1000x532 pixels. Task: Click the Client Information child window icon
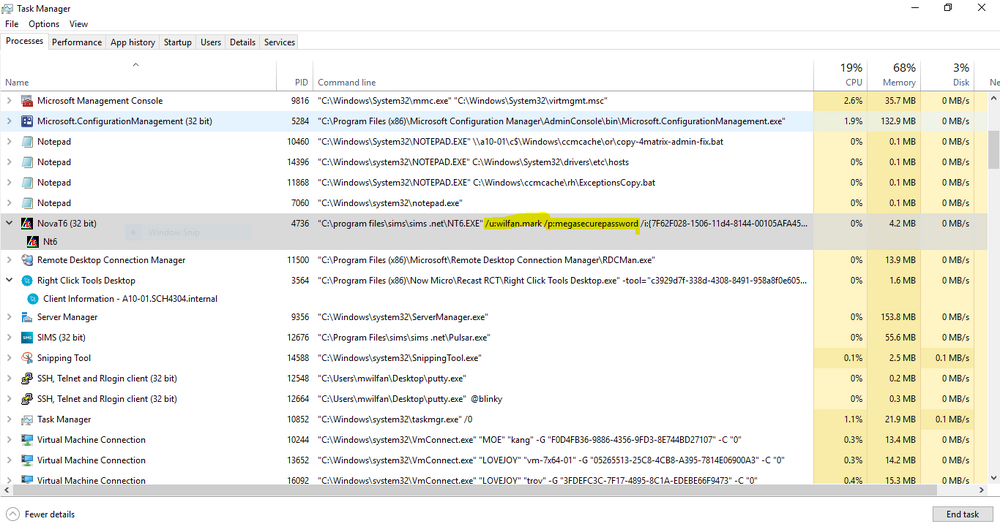pos(33,299)
